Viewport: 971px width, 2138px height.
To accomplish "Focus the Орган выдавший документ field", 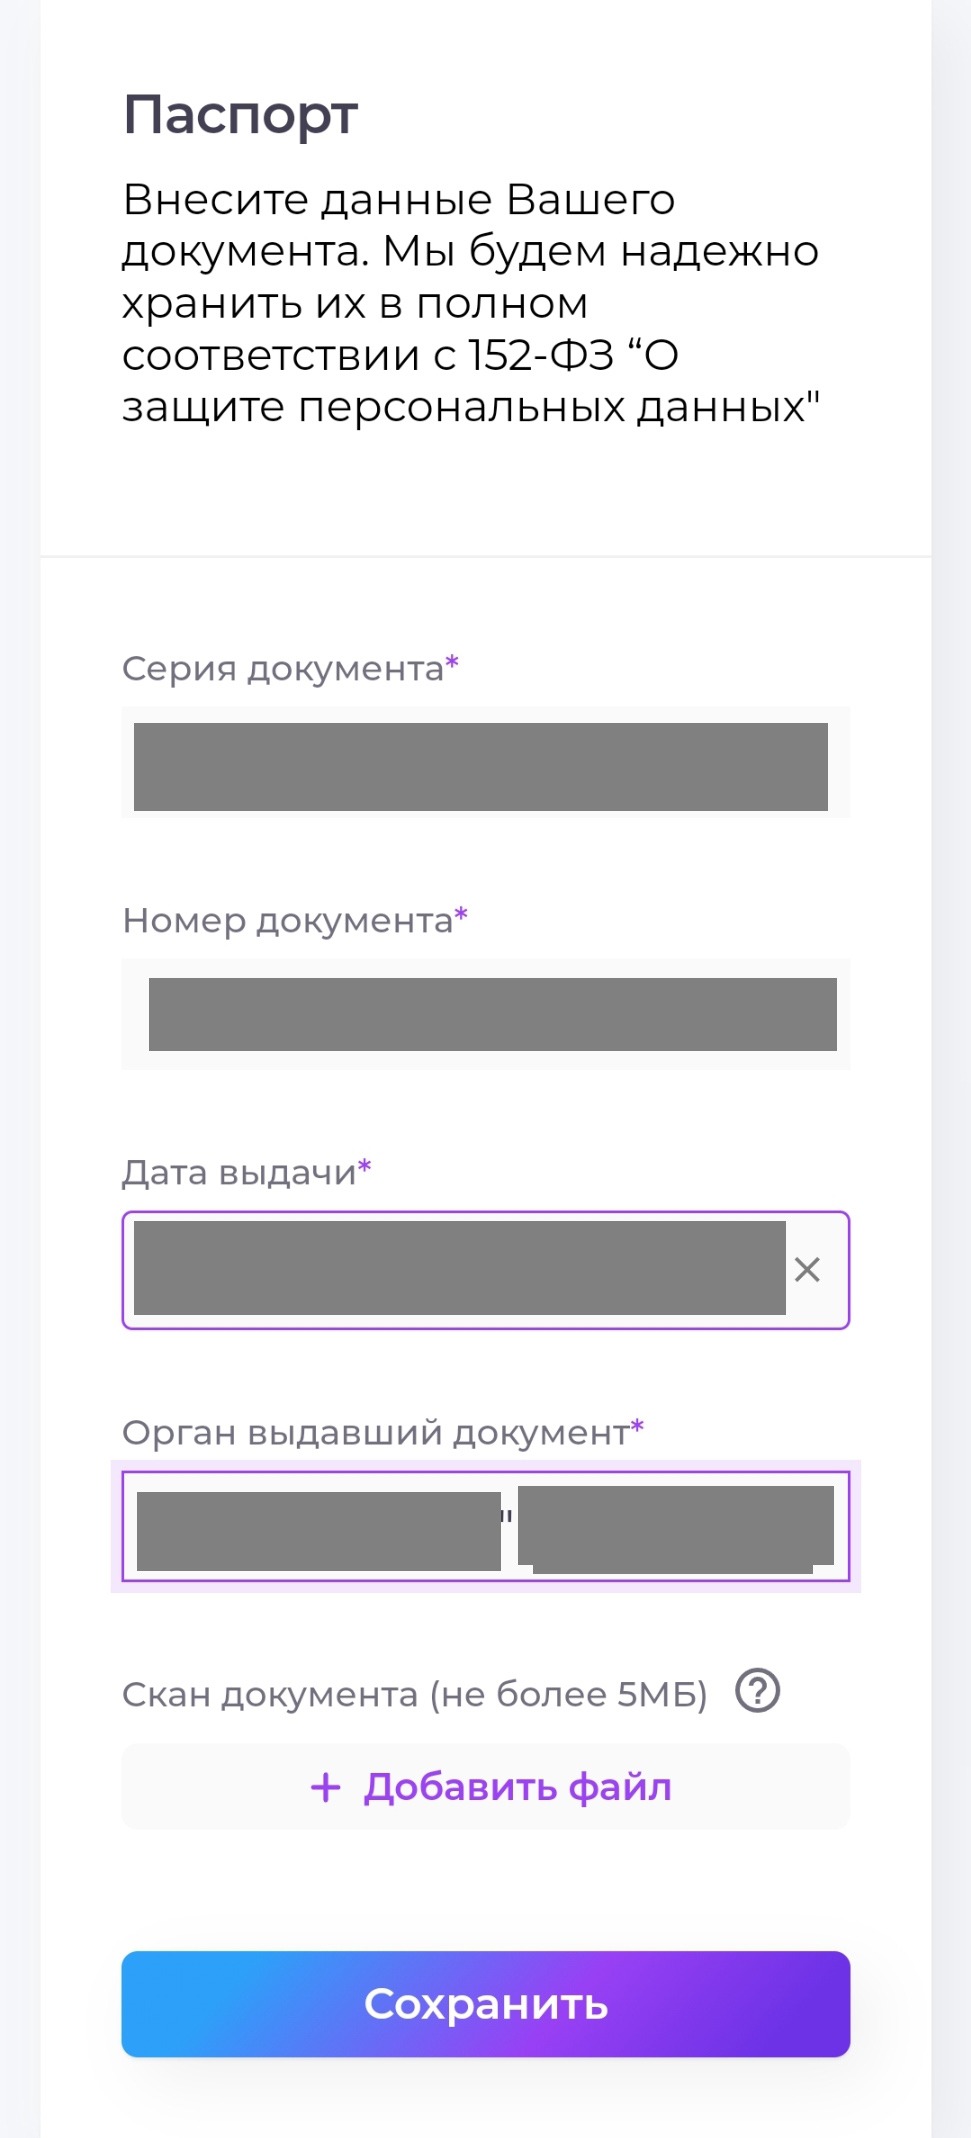I will [486, 1527].
